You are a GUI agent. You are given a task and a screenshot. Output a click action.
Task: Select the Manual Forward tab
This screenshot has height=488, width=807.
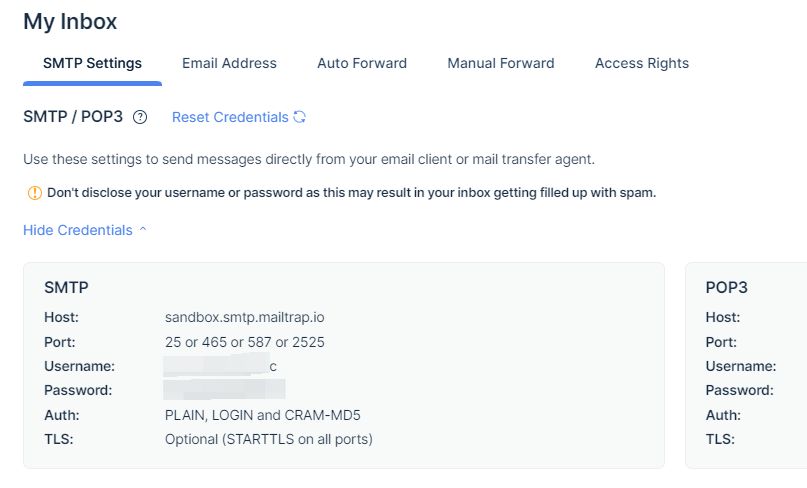click(501, 63)
